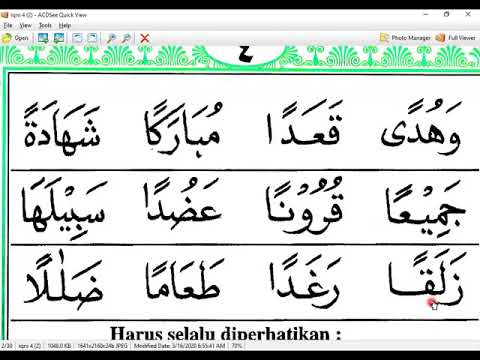480x360 pixels.
Task: Open the File menu
Action: point(8,26)
